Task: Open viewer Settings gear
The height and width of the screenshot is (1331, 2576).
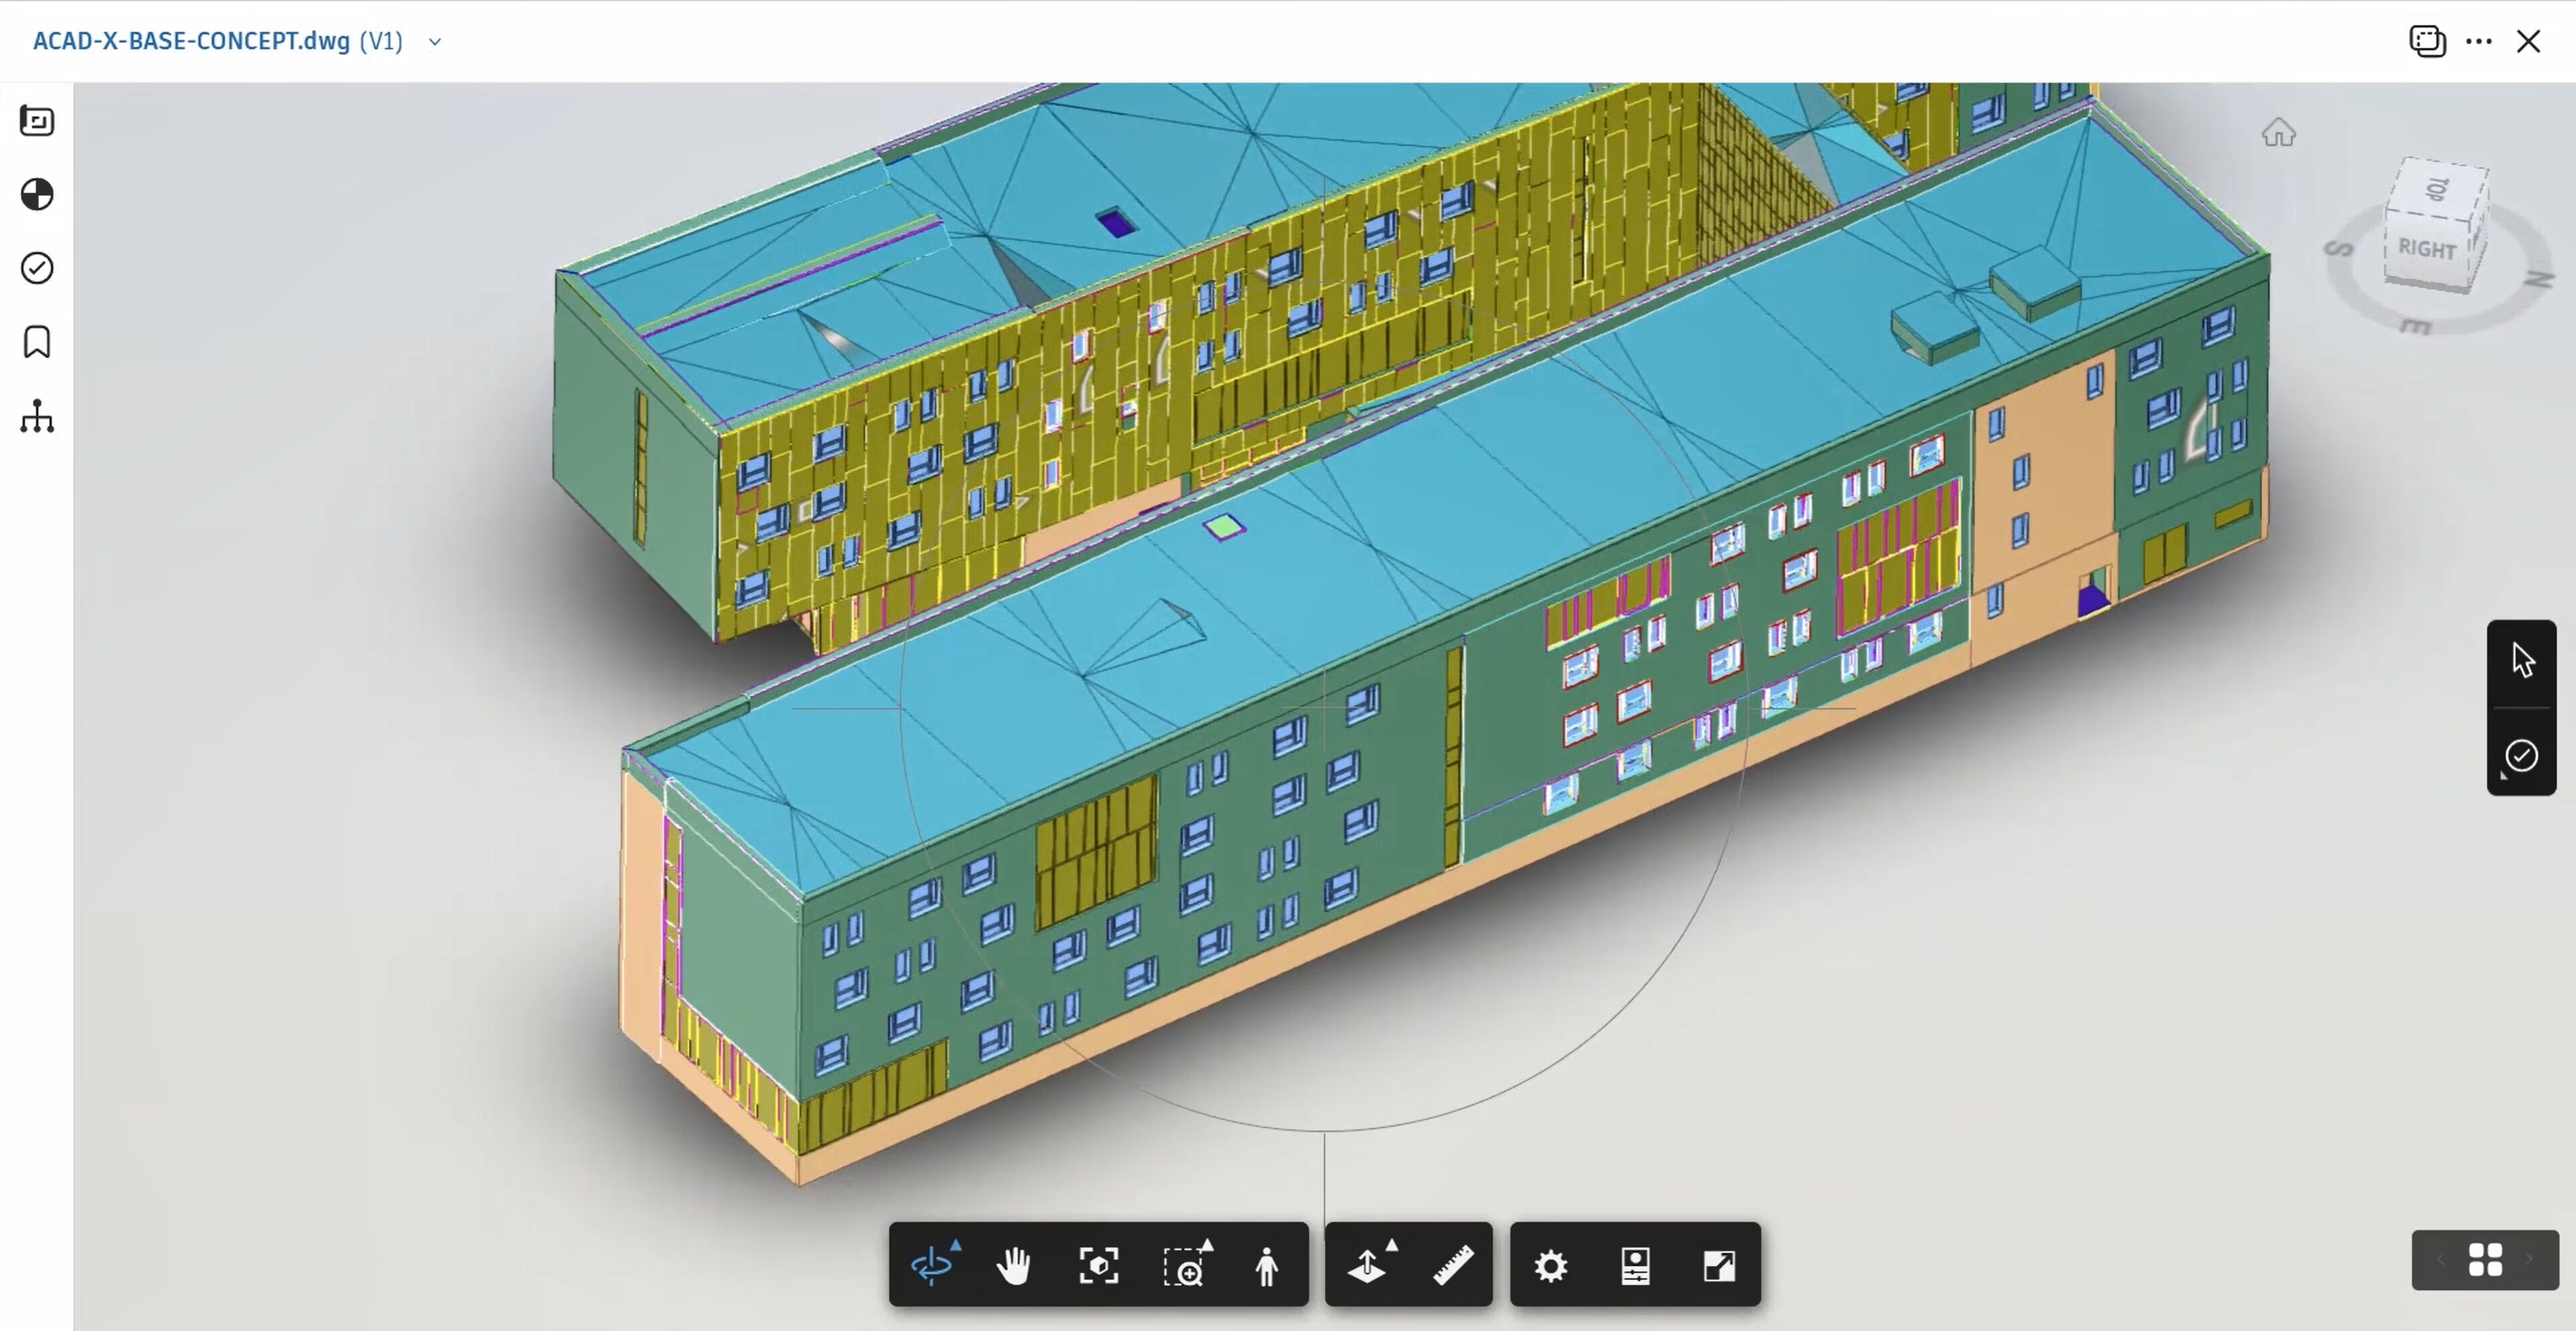Action: point(1551,1266)
